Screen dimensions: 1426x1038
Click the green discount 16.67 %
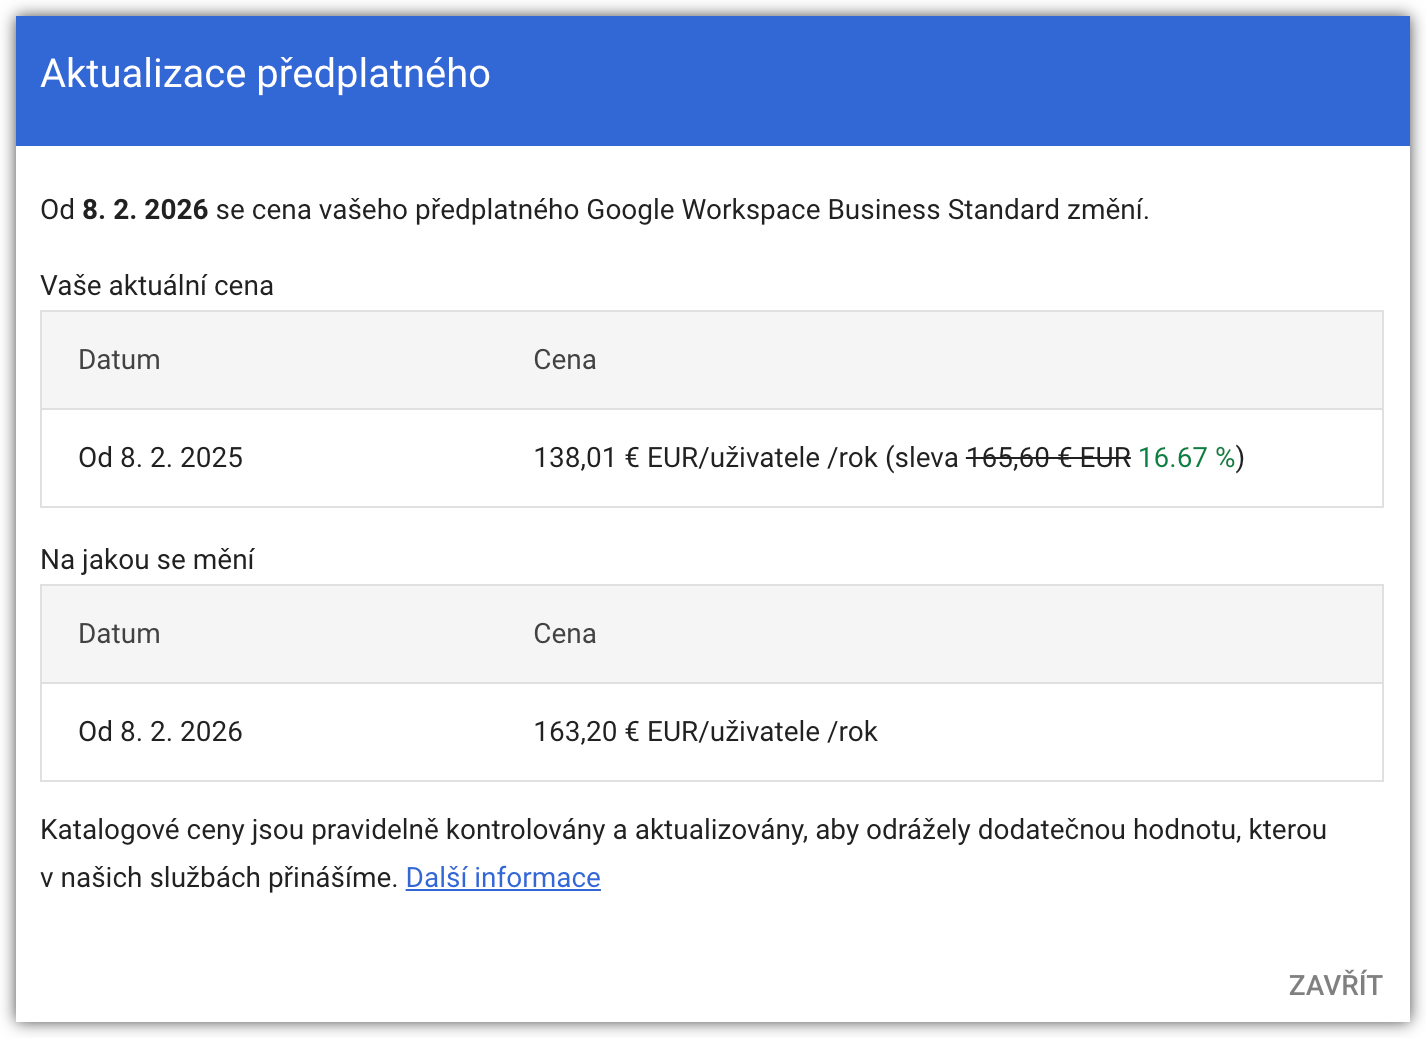coord(1186,458)
